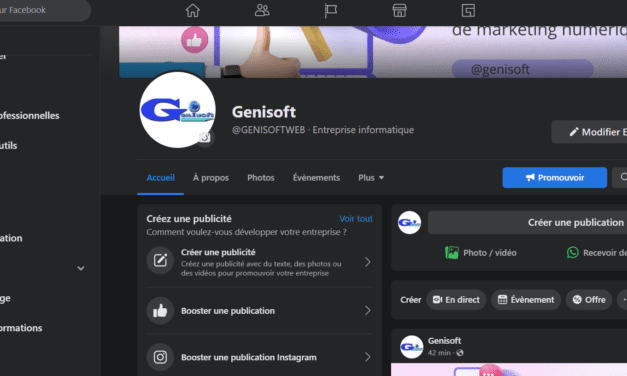Open the Genisoft profile picture

[x=178, y=110]
